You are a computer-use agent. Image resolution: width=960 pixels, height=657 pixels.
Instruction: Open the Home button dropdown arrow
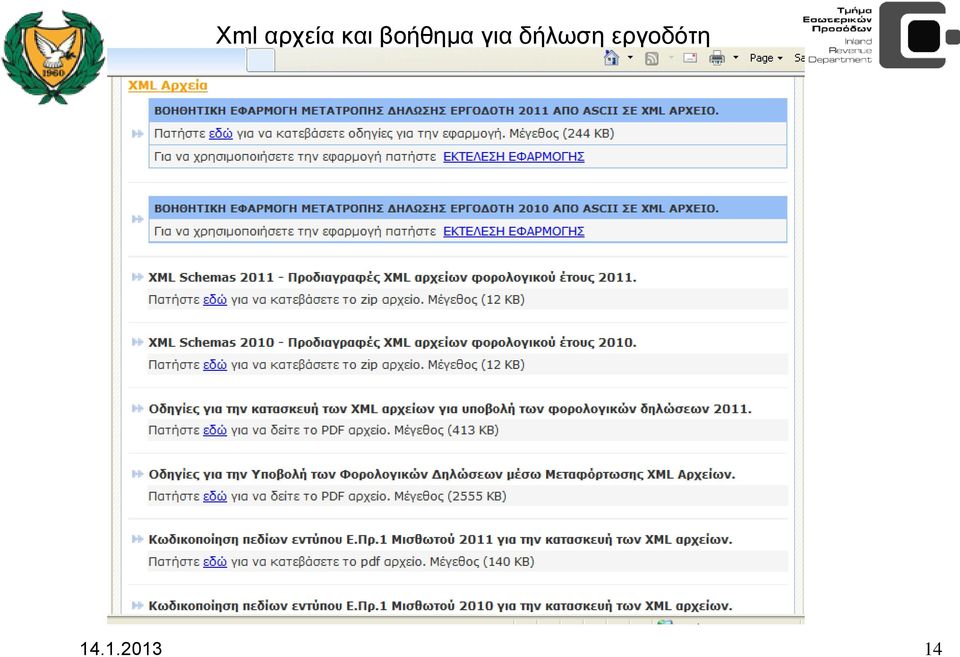click(x=630, y=58)
